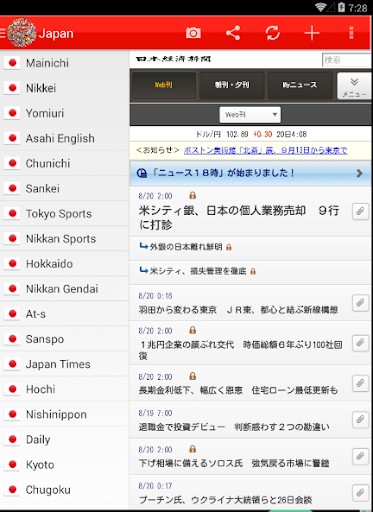Clip the 羽田から変わる東京 article
This screenshot has height=512, width=373.
[360, 303]
